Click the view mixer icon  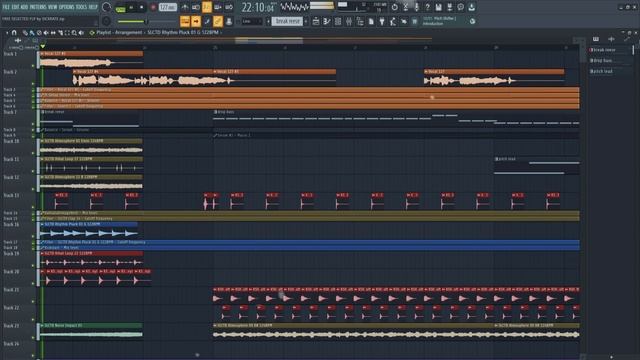point(349,21)
